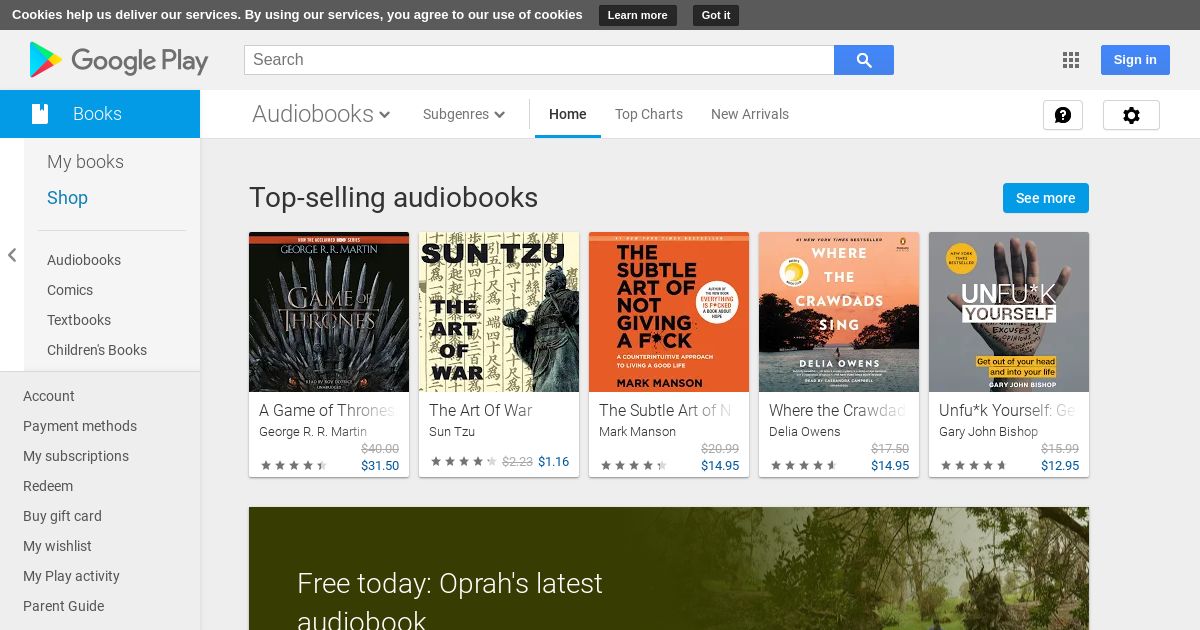Click the $1.16 price

click(553, 462)
